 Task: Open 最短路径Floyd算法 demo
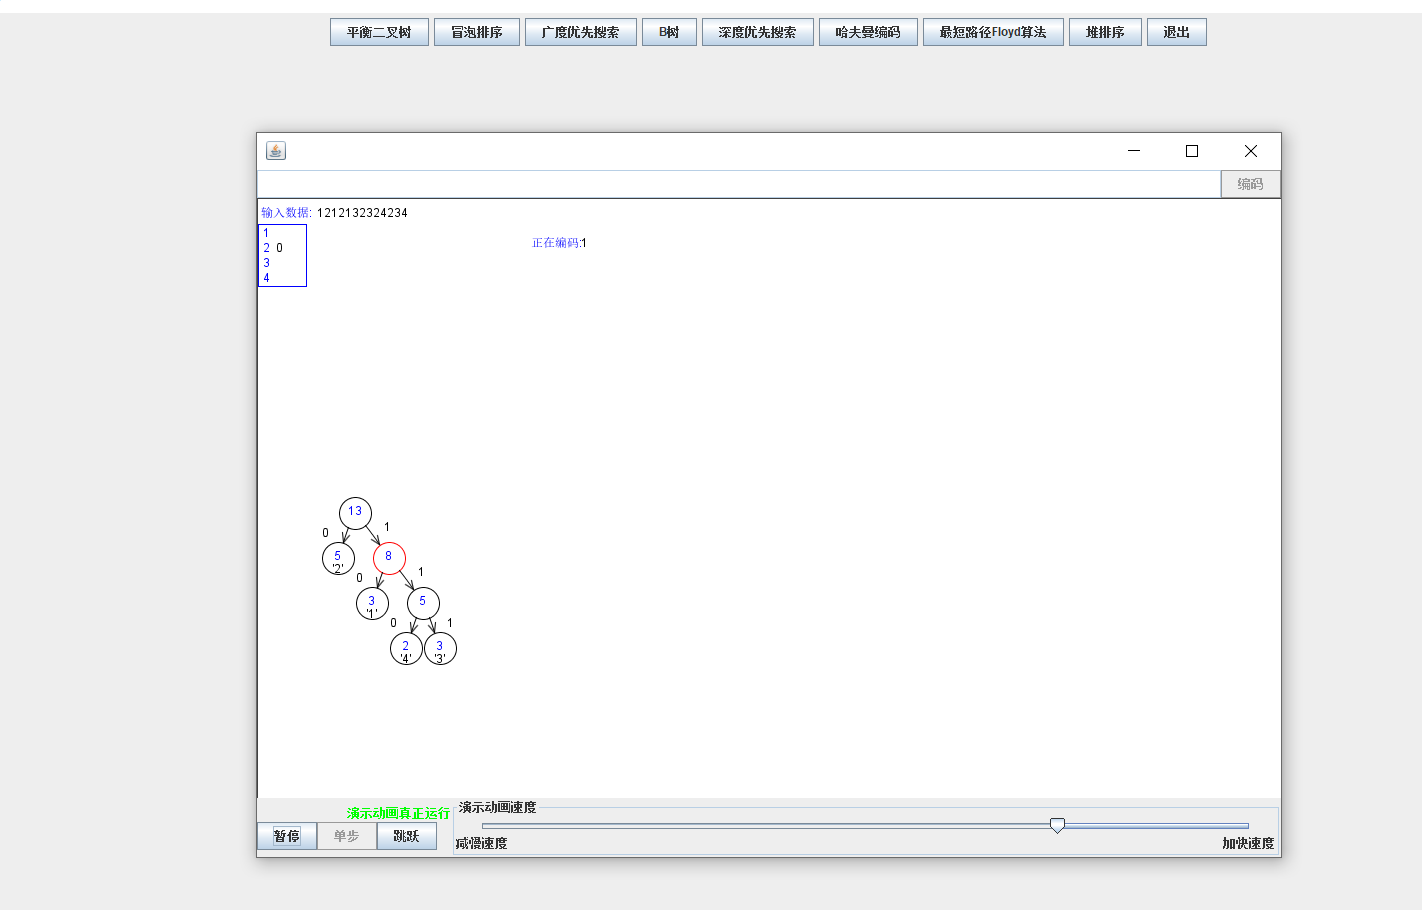[993, 33]
